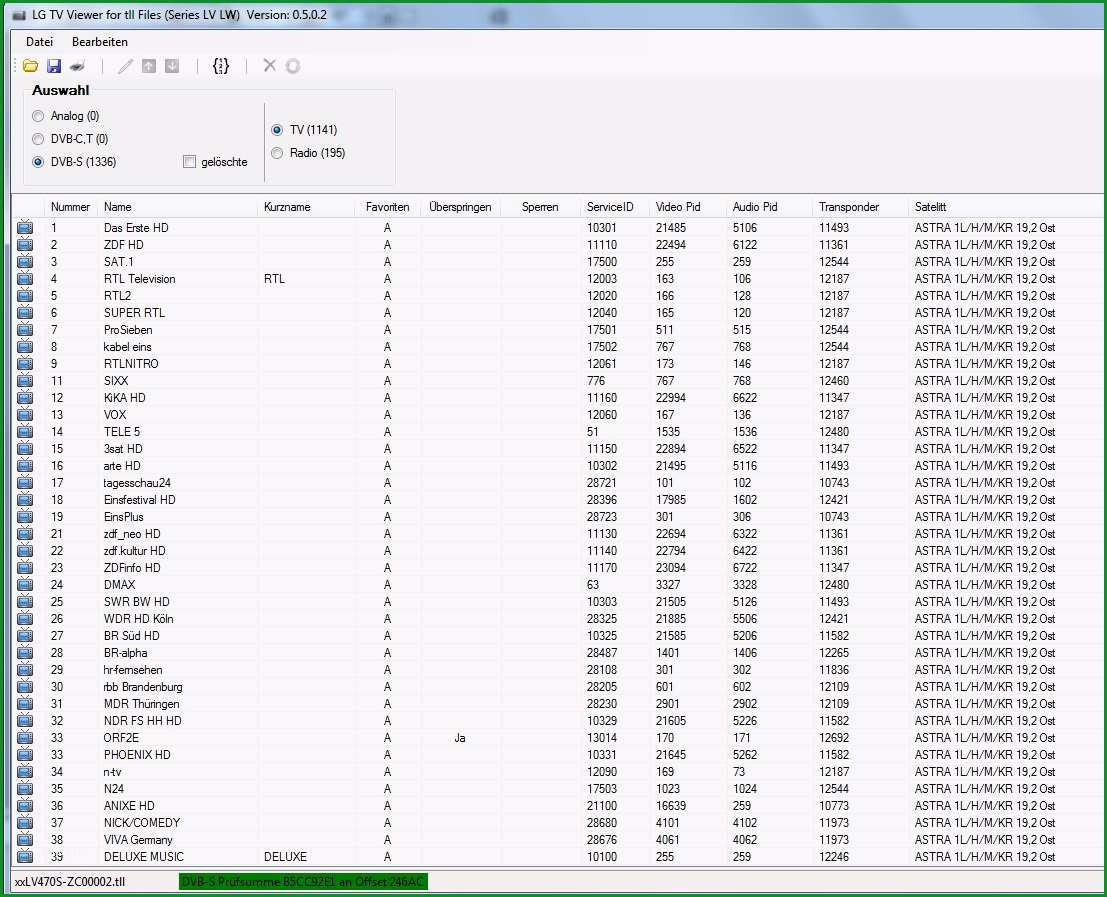This screenshot has height=897, width=1107.
Task: Click the delete X toolbar icon
Action: pyautogui.click(x=269, y=66)
